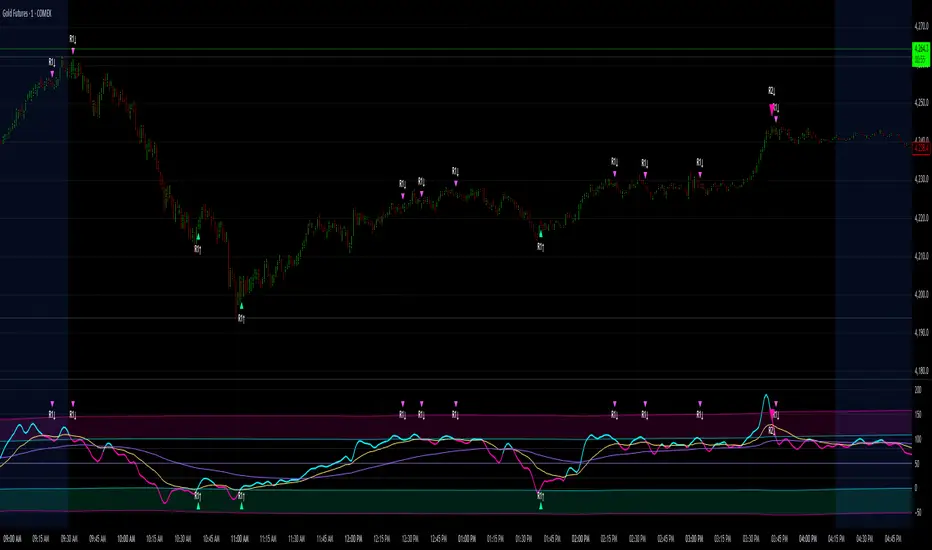Click the 150 level on oscillator scale
This screenshot has height=550, width=932.
[x=918, y=414]
